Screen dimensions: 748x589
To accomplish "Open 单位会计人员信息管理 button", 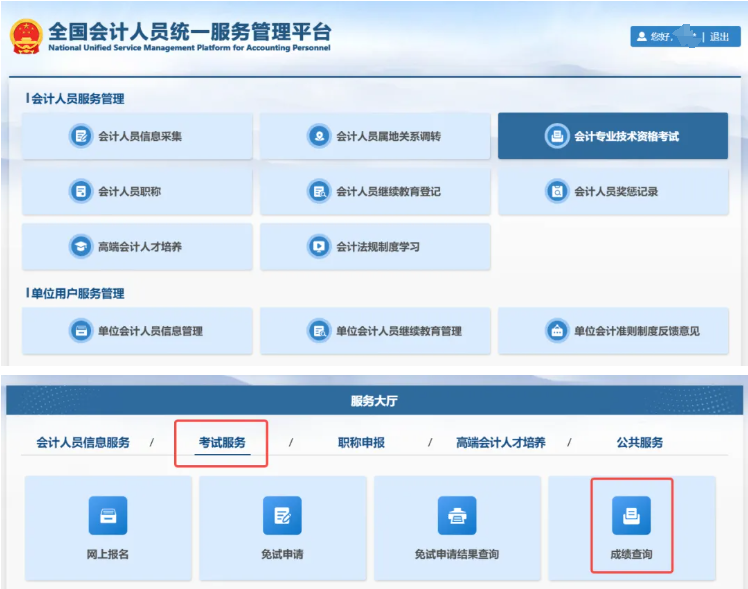I will [137, 330].
